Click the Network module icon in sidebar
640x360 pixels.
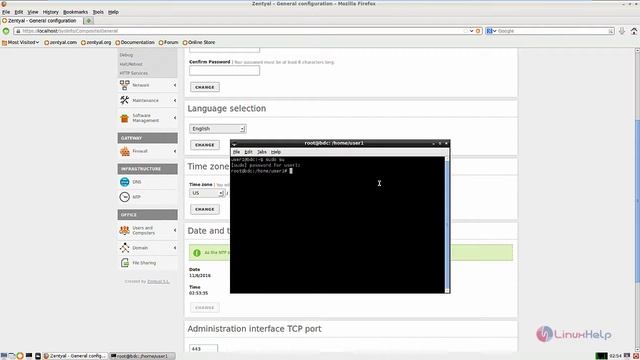124,85
